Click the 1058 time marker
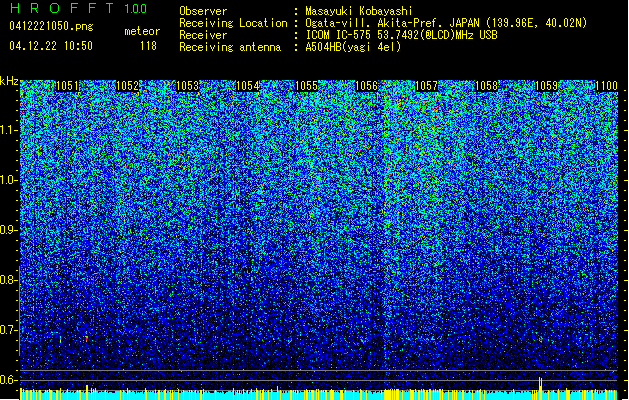 [x=486, y=86]
